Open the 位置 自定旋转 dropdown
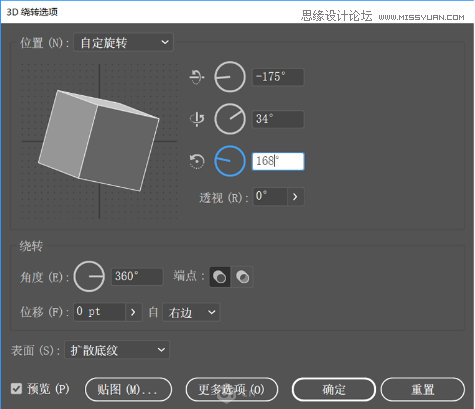The height and width of the screenshot is (409, 475). 123,42
